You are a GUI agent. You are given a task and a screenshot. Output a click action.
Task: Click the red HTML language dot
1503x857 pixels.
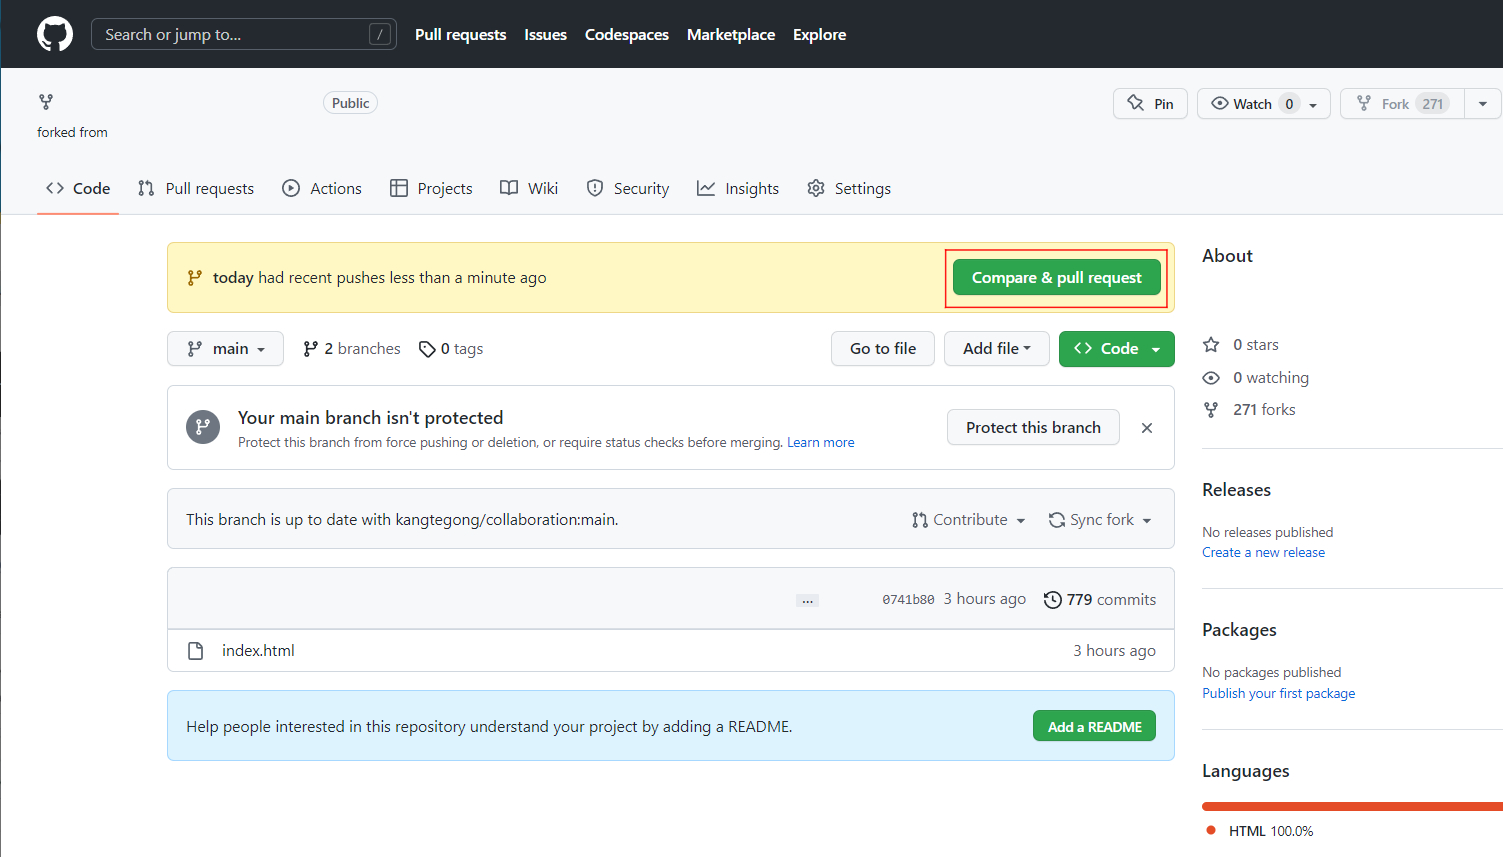click(x=1211, y=830)
